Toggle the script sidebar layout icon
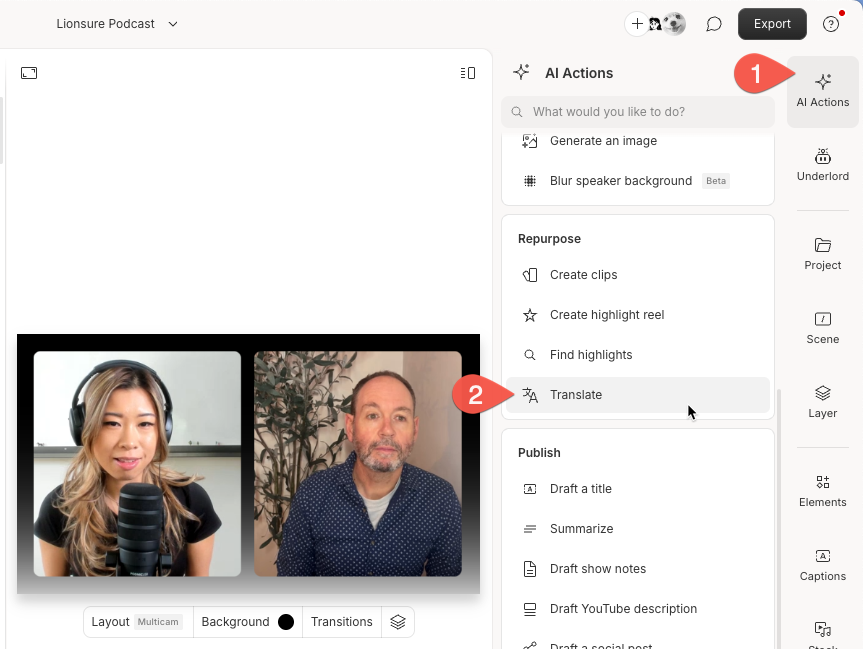 [468, 73]
